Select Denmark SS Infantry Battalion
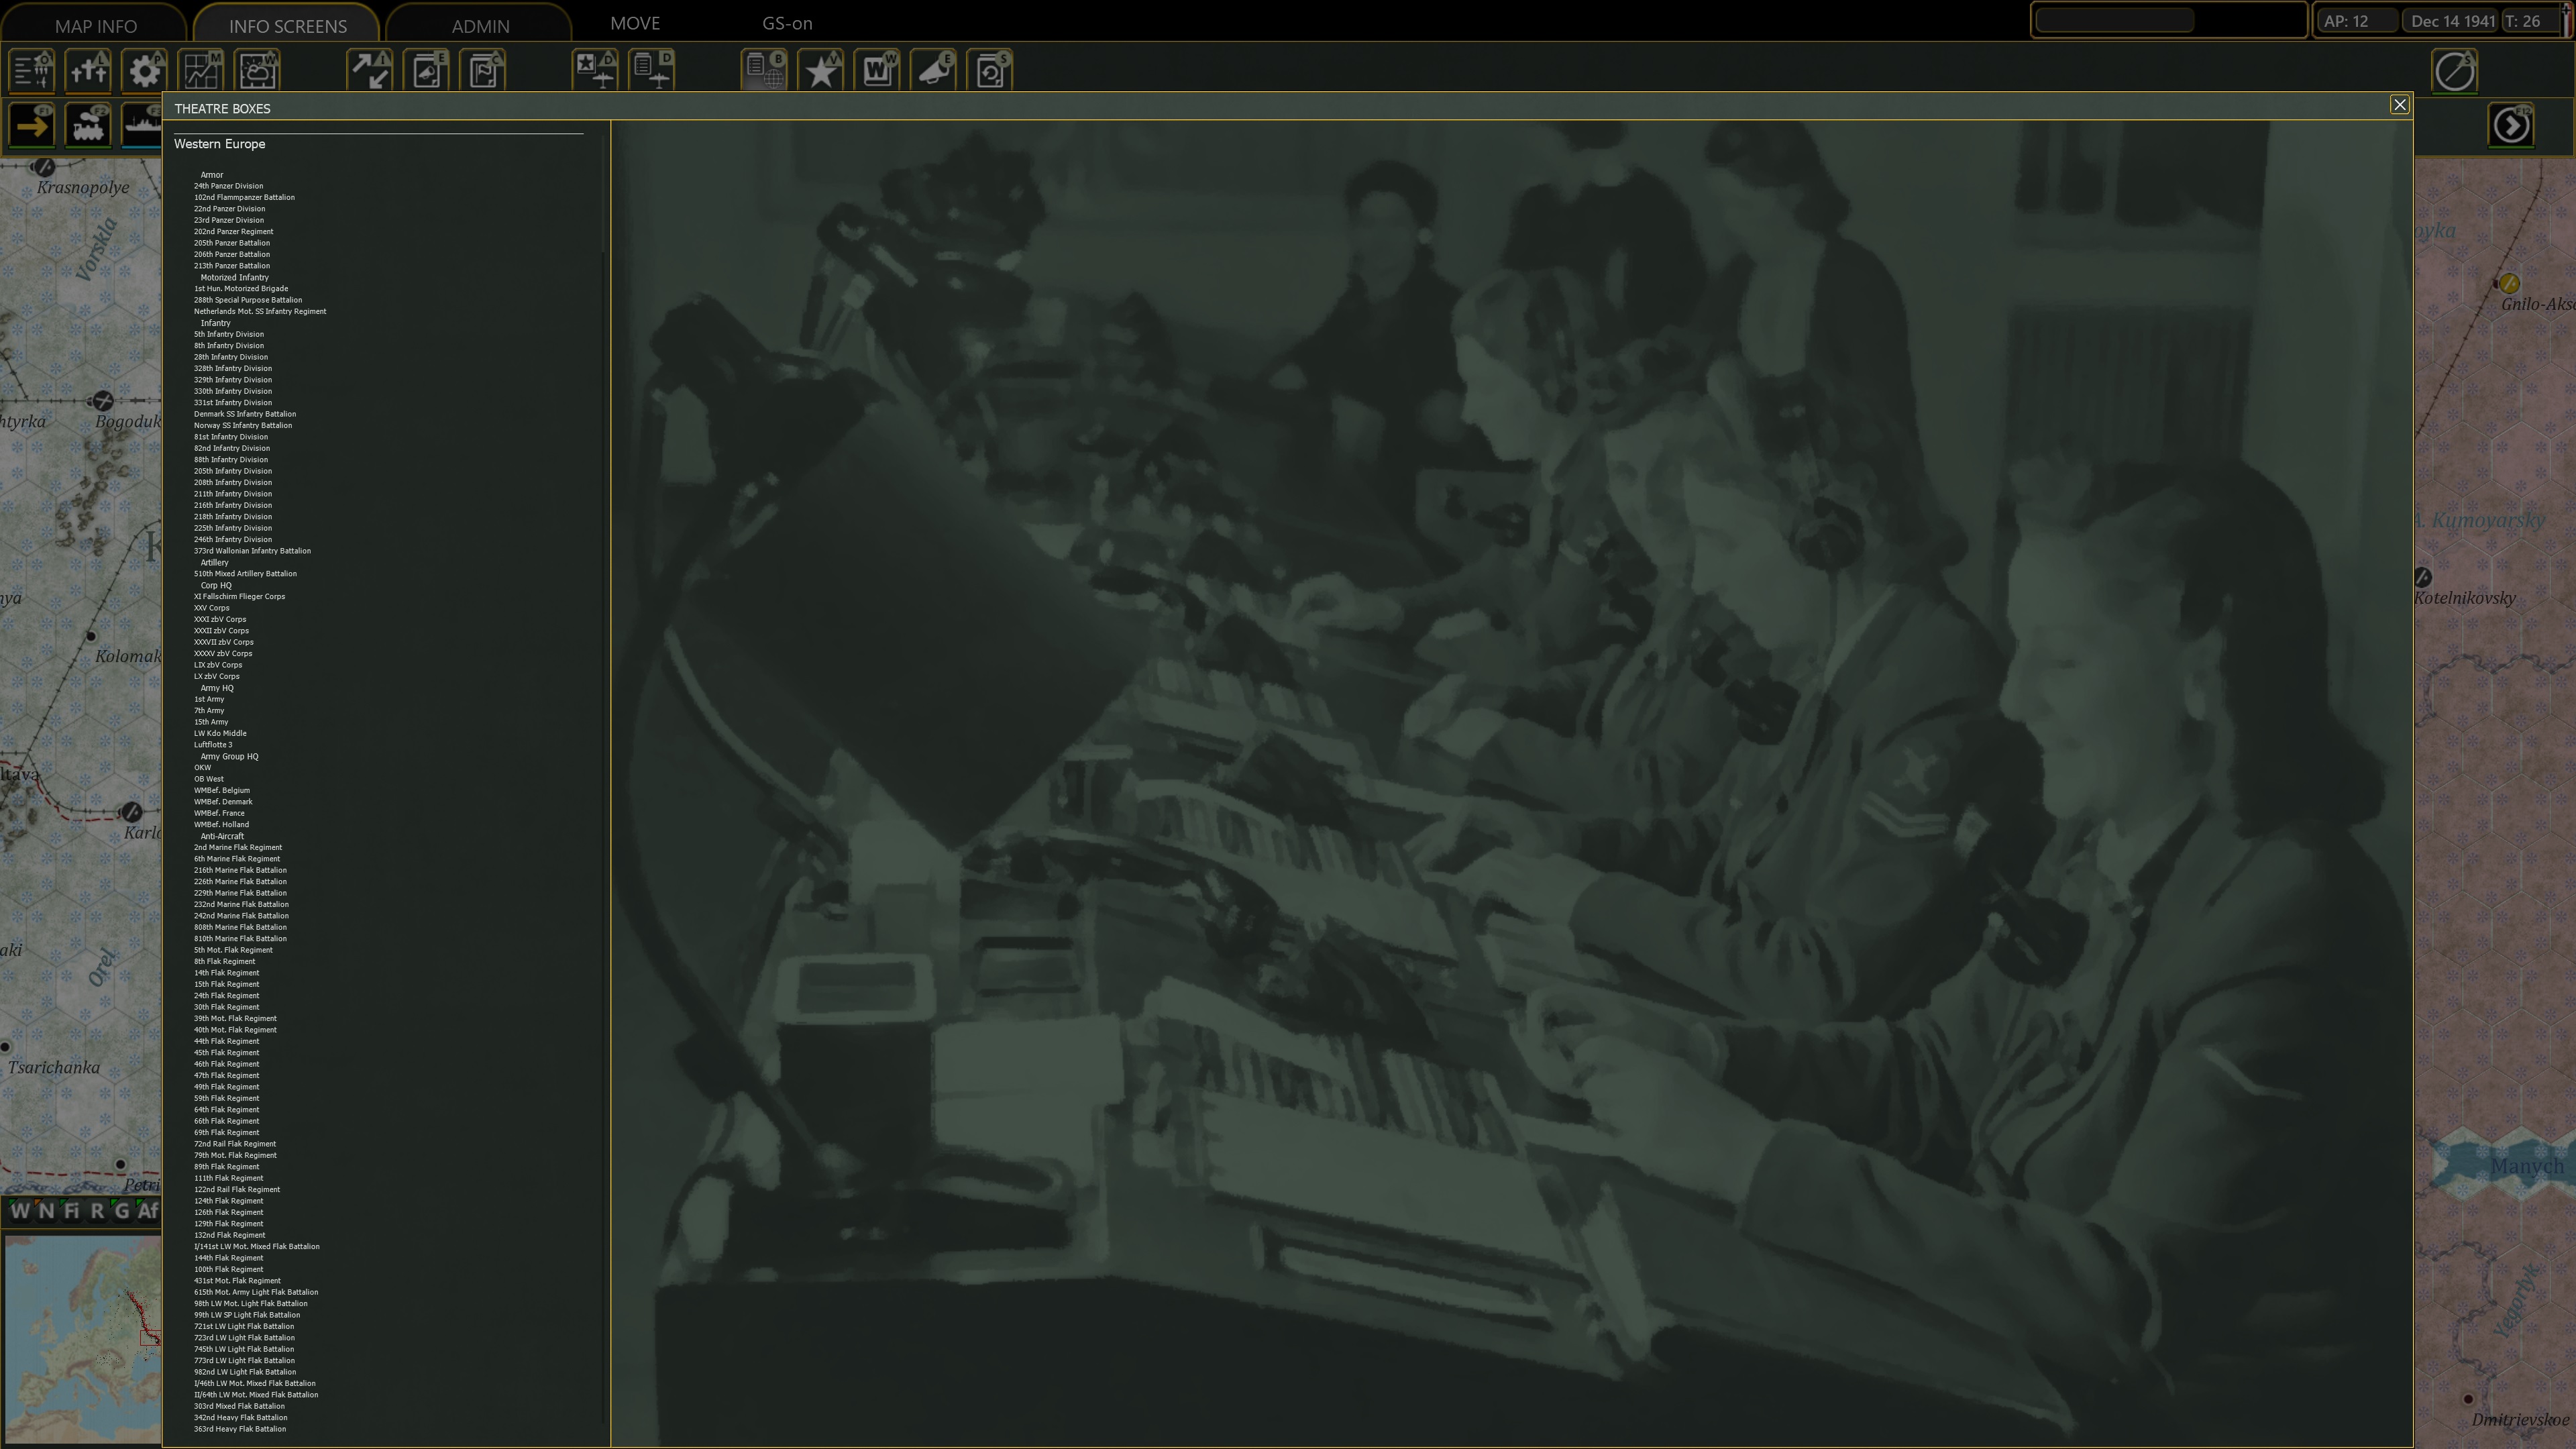Screen dimensions: 2576x1449 [245, 414]
